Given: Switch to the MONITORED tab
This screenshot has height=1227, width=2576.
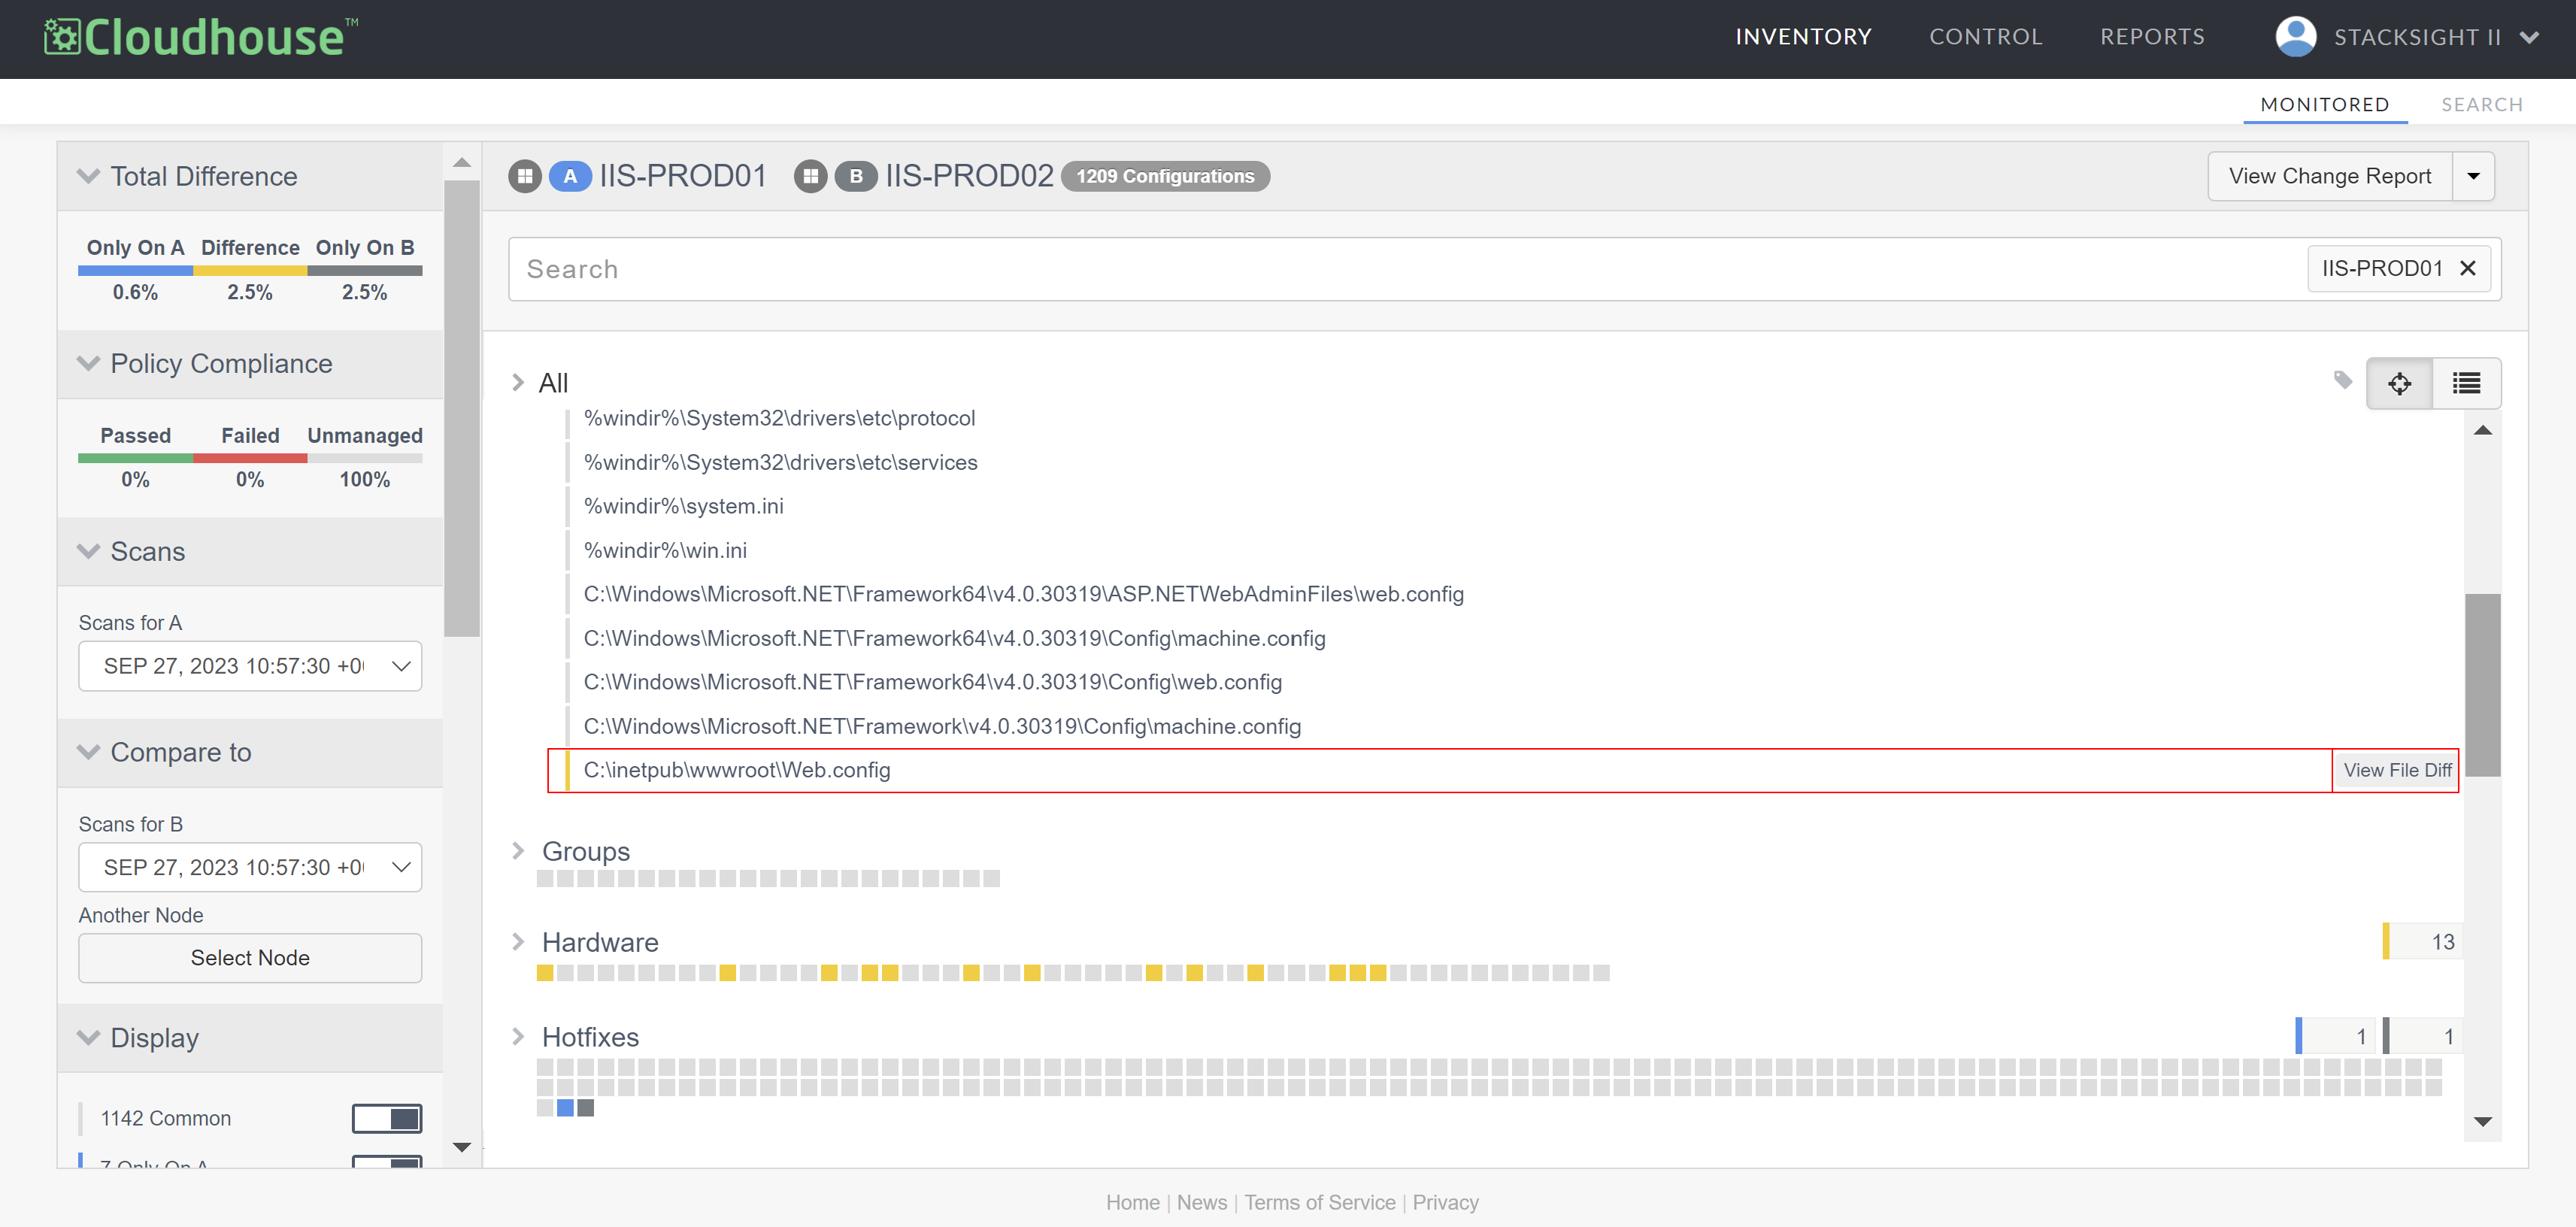Looking at the screenshot, I should point(2325,104).
